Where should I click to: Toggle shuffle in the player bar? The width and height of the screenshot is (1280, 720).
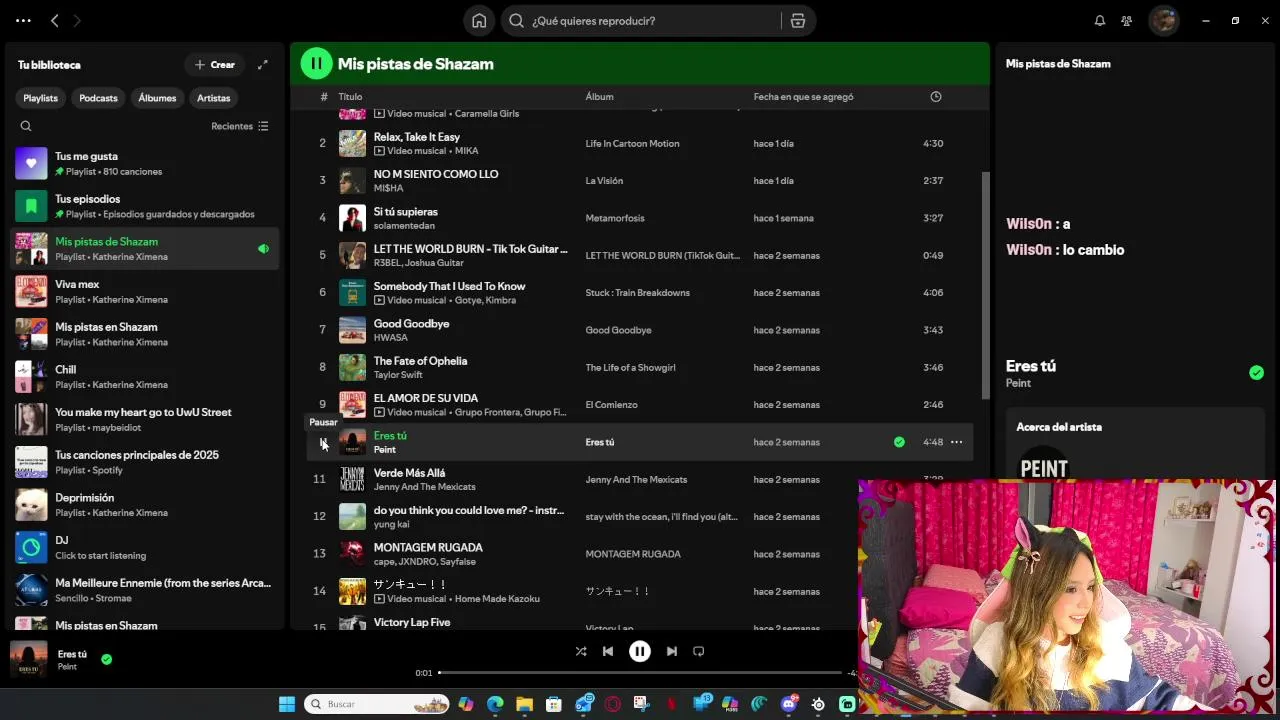pos(581,651)
